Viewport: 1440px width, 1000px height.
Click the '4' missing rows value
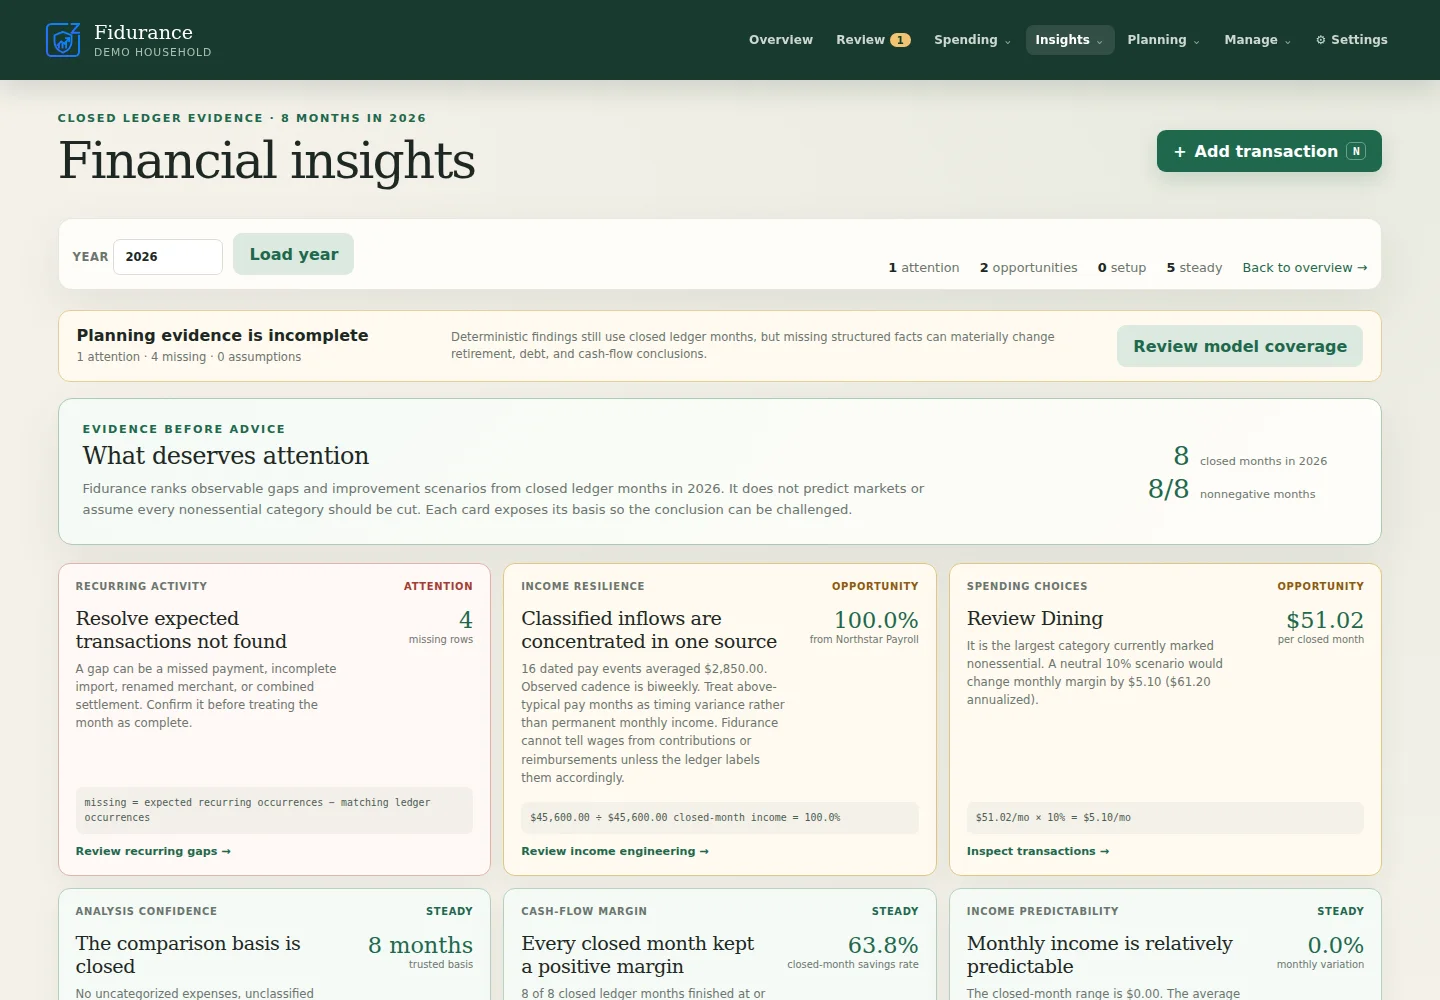click(466, 620)
